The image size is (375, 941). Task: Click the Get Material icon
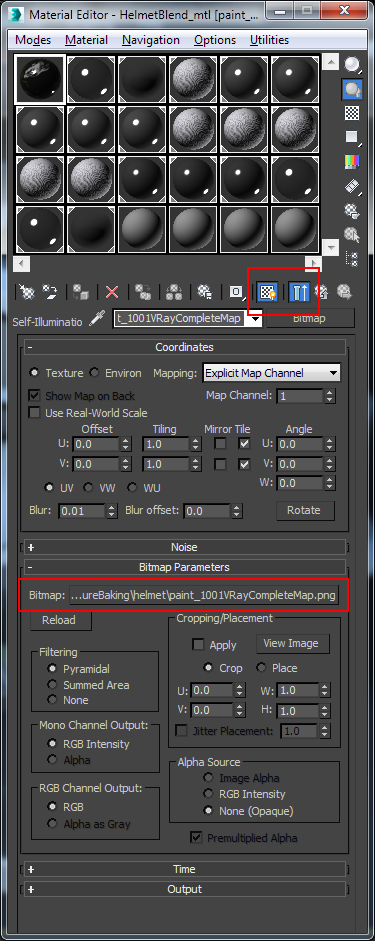pyautogui.click(x=26, y=292)
